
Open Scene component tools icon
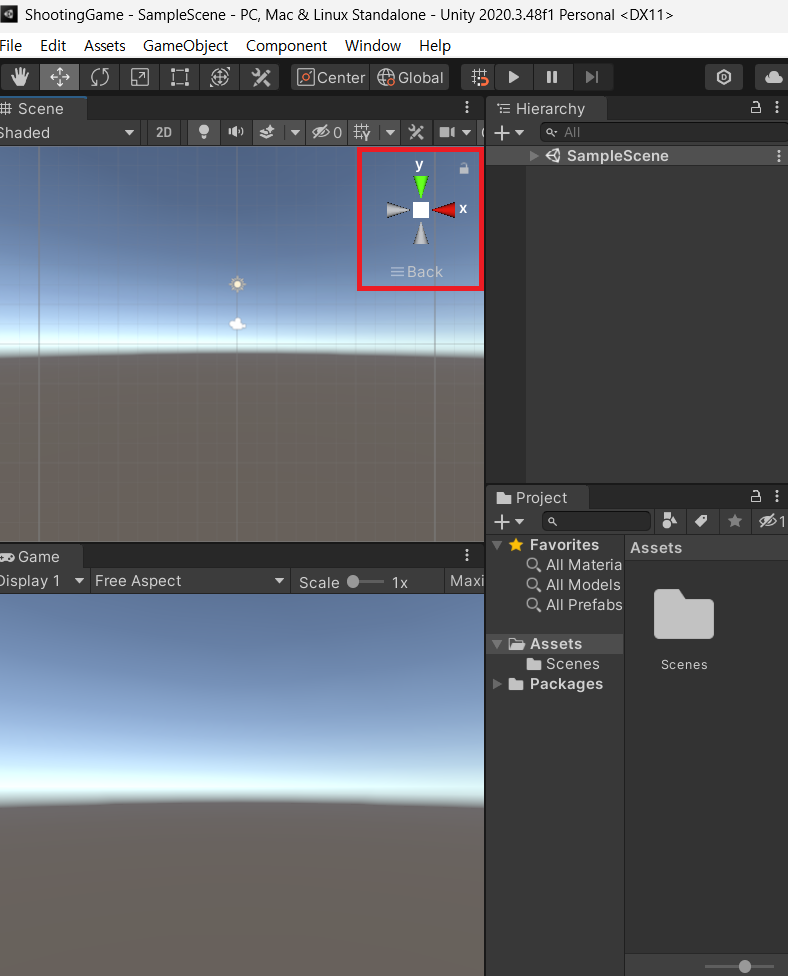pyautogui.click(x=416, y=133)
